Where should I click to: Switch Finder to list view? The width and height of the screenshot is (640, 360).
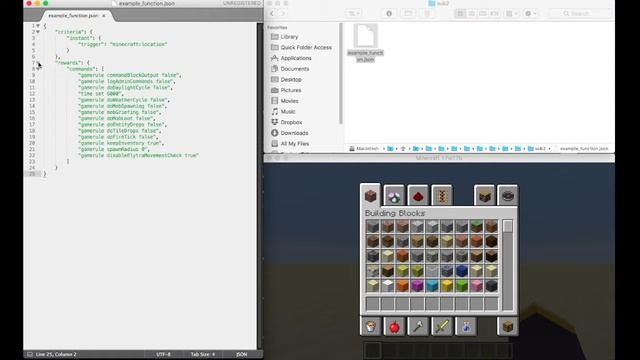pos(471,13)
